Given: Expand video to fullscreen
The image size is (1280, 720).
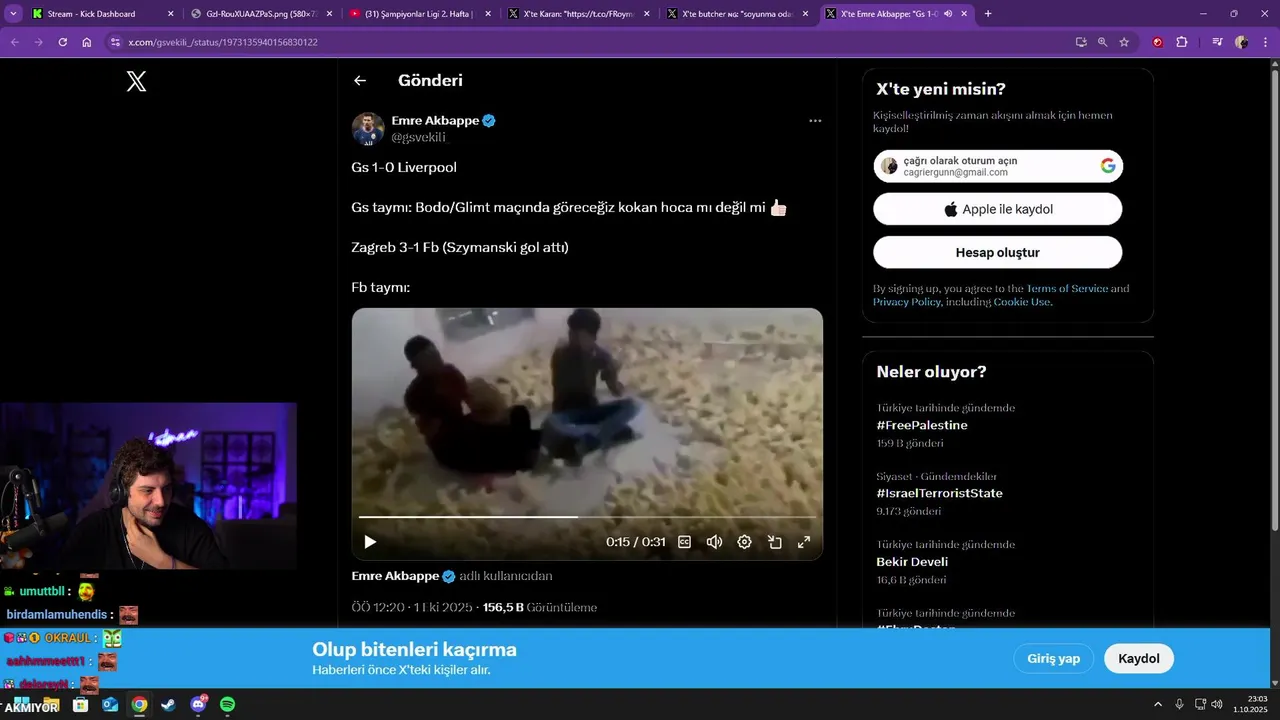Looking at the screenshot, I should tap(803, 542).
